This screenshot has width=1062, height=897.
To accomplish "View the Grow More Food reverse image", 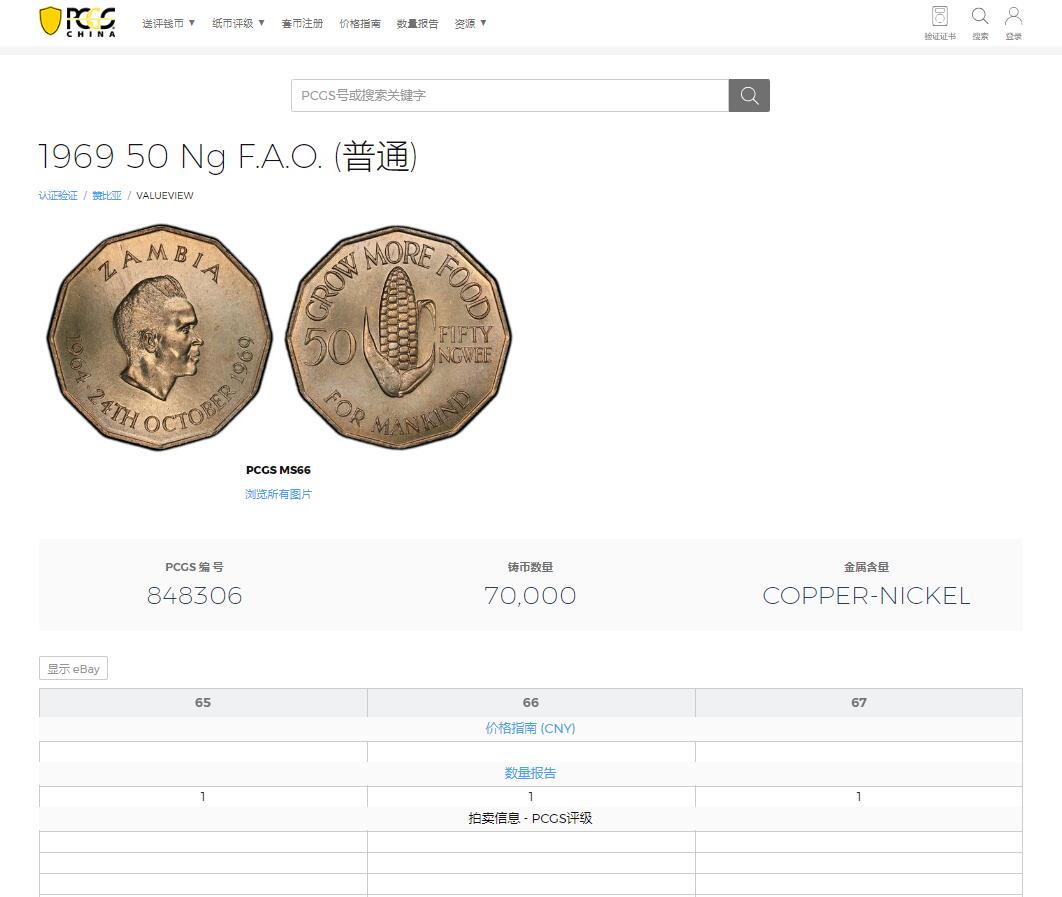I will [x=398, y=337].
